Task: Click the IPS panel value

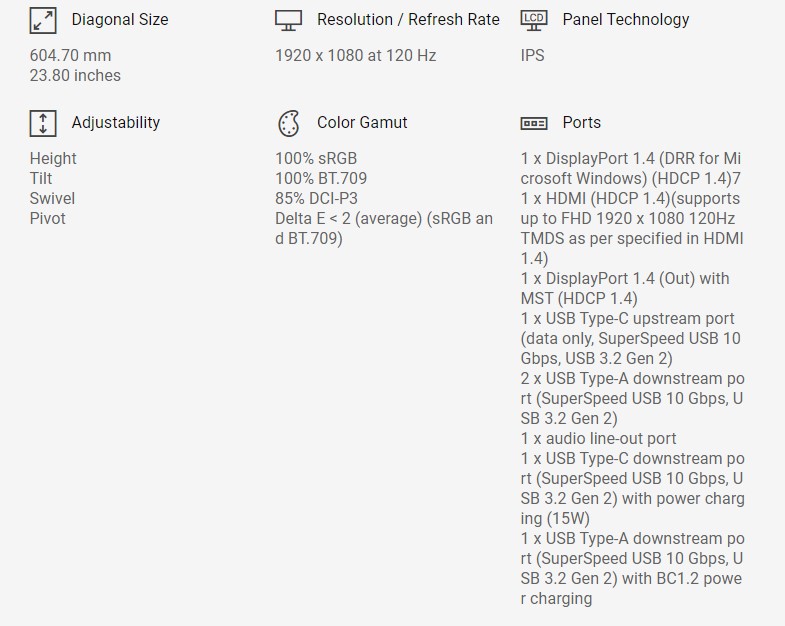Action: (x=533, y=56)
